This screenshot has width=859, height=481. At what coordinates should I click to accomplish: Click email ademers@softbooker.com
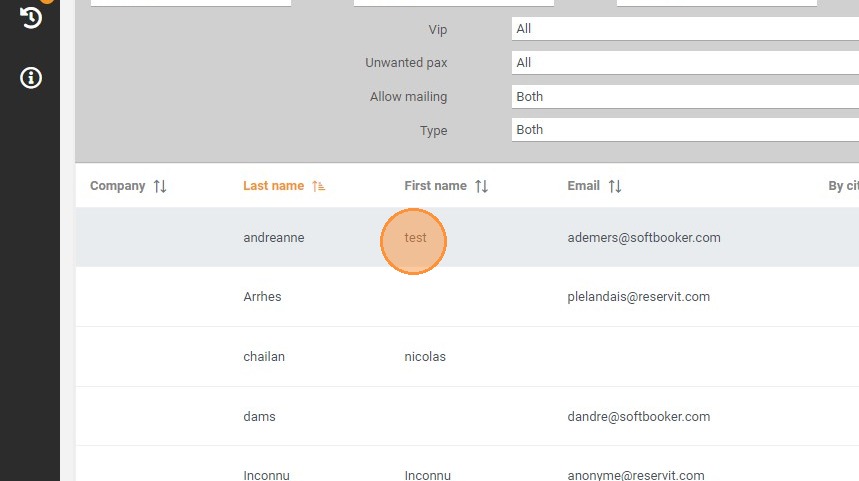pyautogui.click(x=644, y=237)
